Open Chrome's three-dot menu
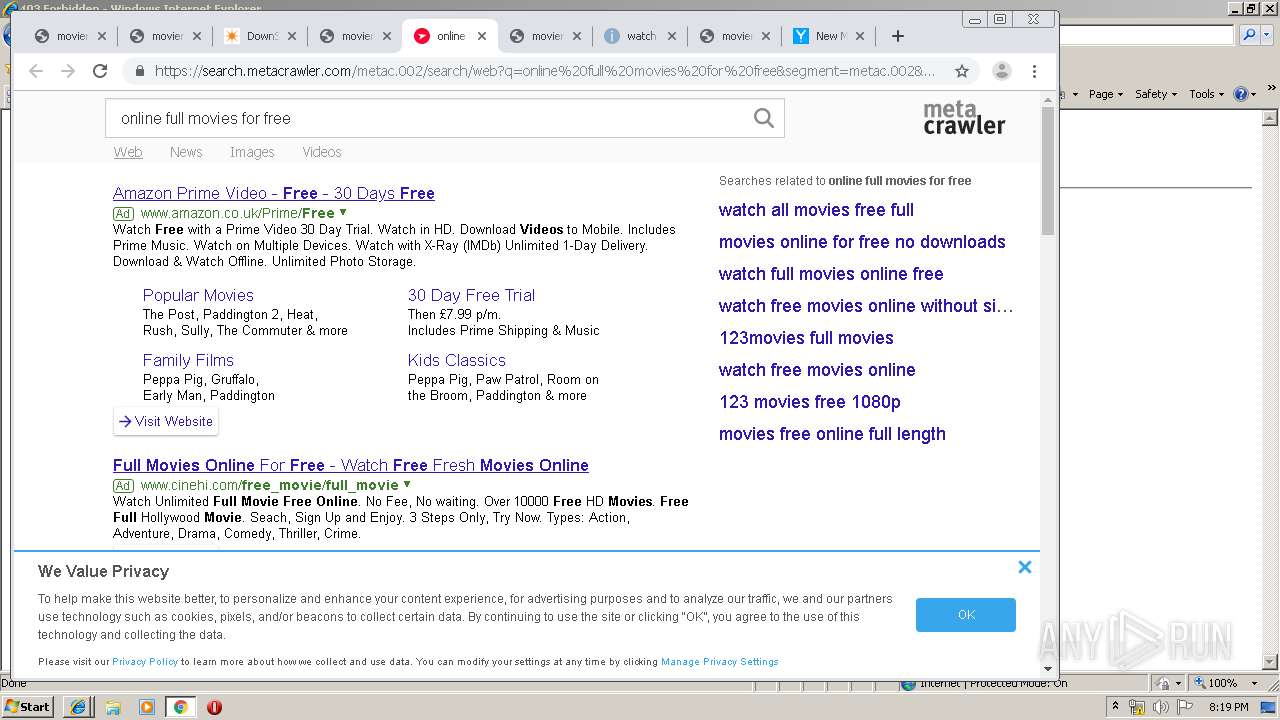This screenshot has width=1280, height=720. [x=1035, y=71]
